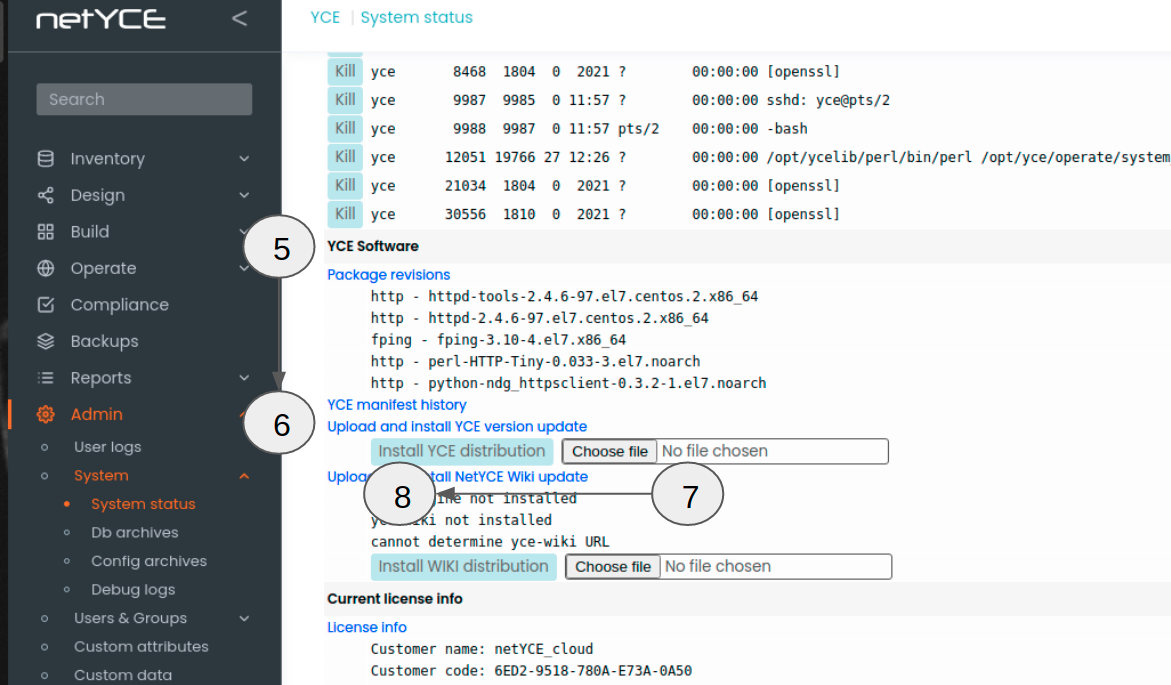Viewport: 1171px width, 685px height.
Task: Expand the Users & Groups chevron
Action: [x=244, y=619]
